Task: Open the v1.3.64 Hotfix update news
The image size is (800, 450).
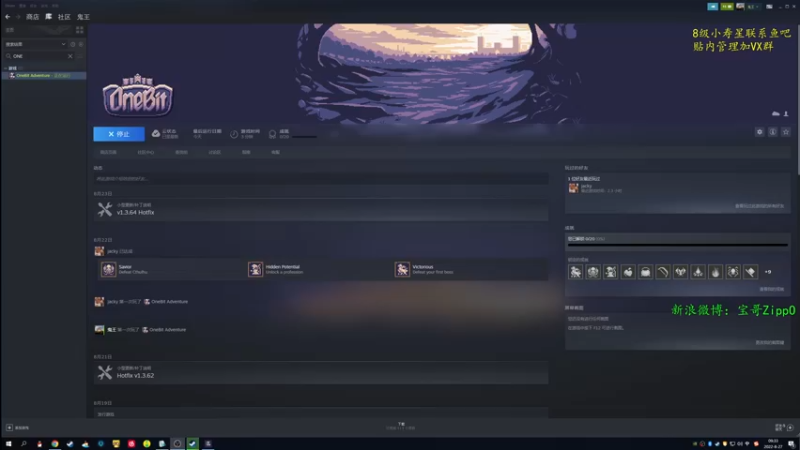Action: (321, 209)
